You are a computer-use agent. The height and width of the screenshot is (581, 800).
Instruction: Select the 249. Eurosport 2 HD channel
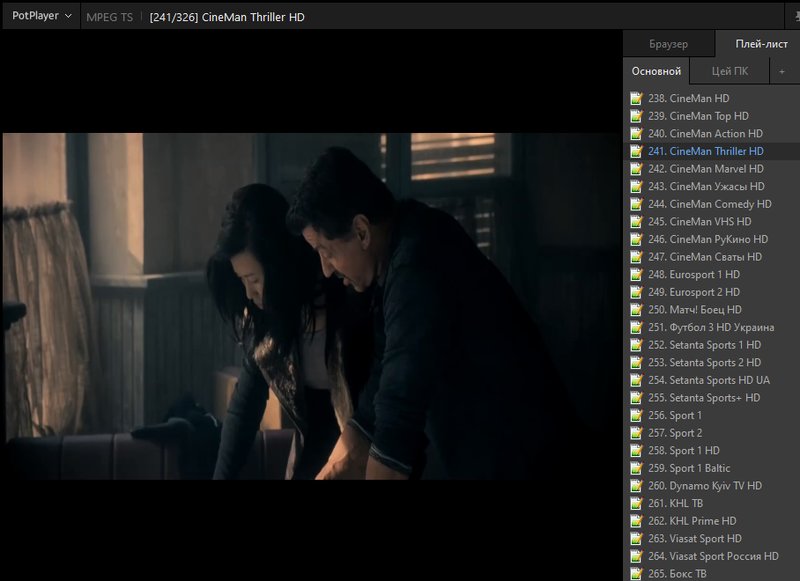click(x=704, y=292)
